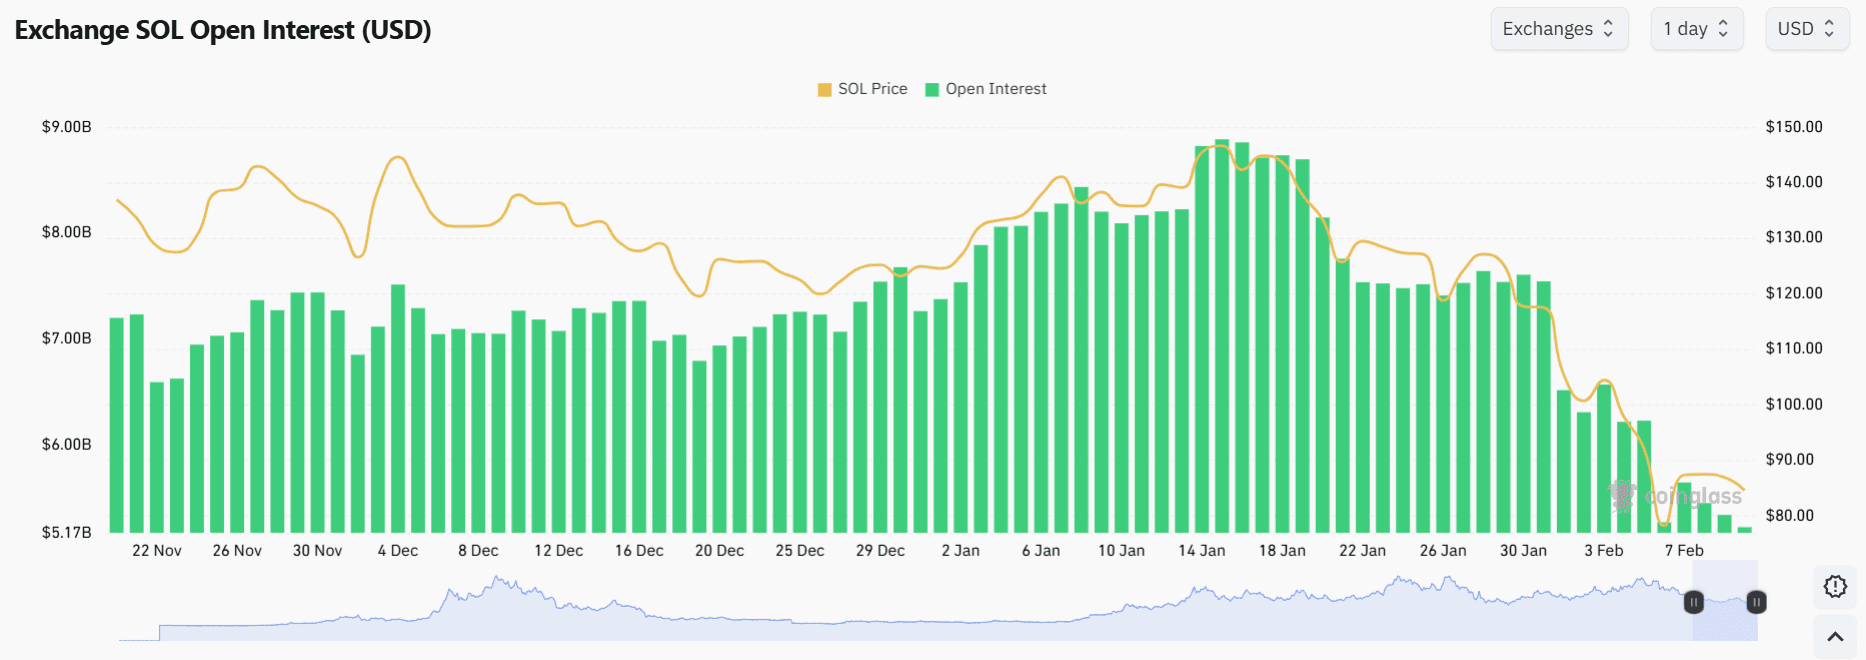
Task: Click the alert badge icon with exclamation mark
Action: pyautogui.click(x=1835, y=587)
